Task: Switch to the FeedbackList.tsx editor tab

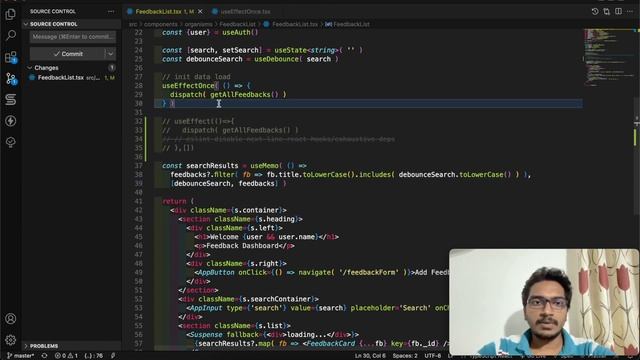Action: coord(164,11)
